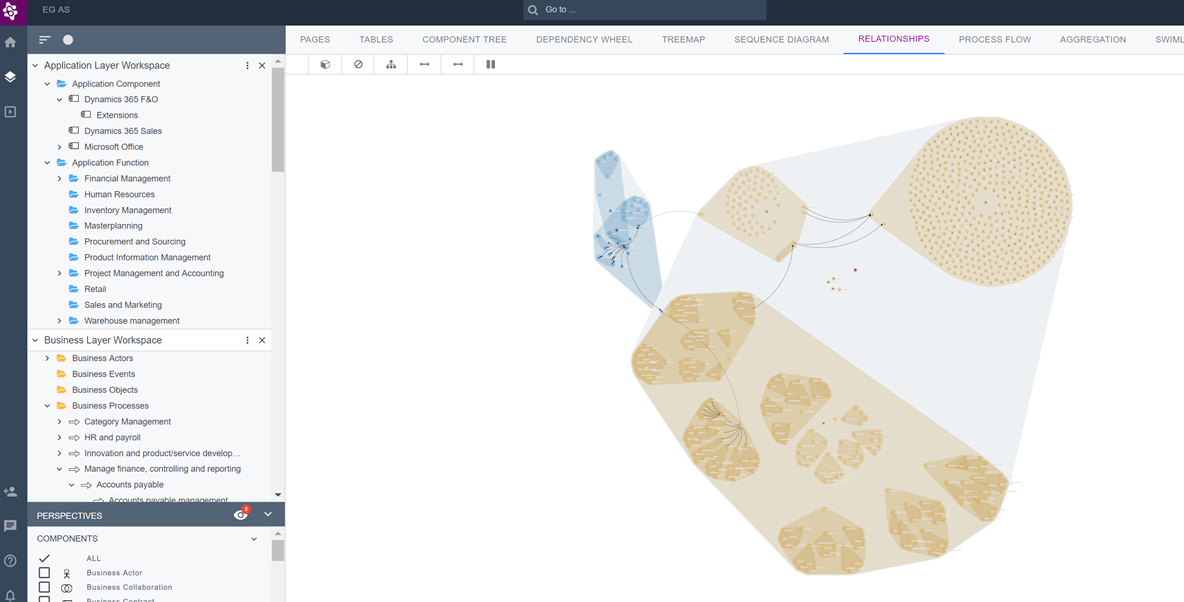Switch to the Dependency Wheel tab
The image size is (1184, 602).
[x=584, y=39]
